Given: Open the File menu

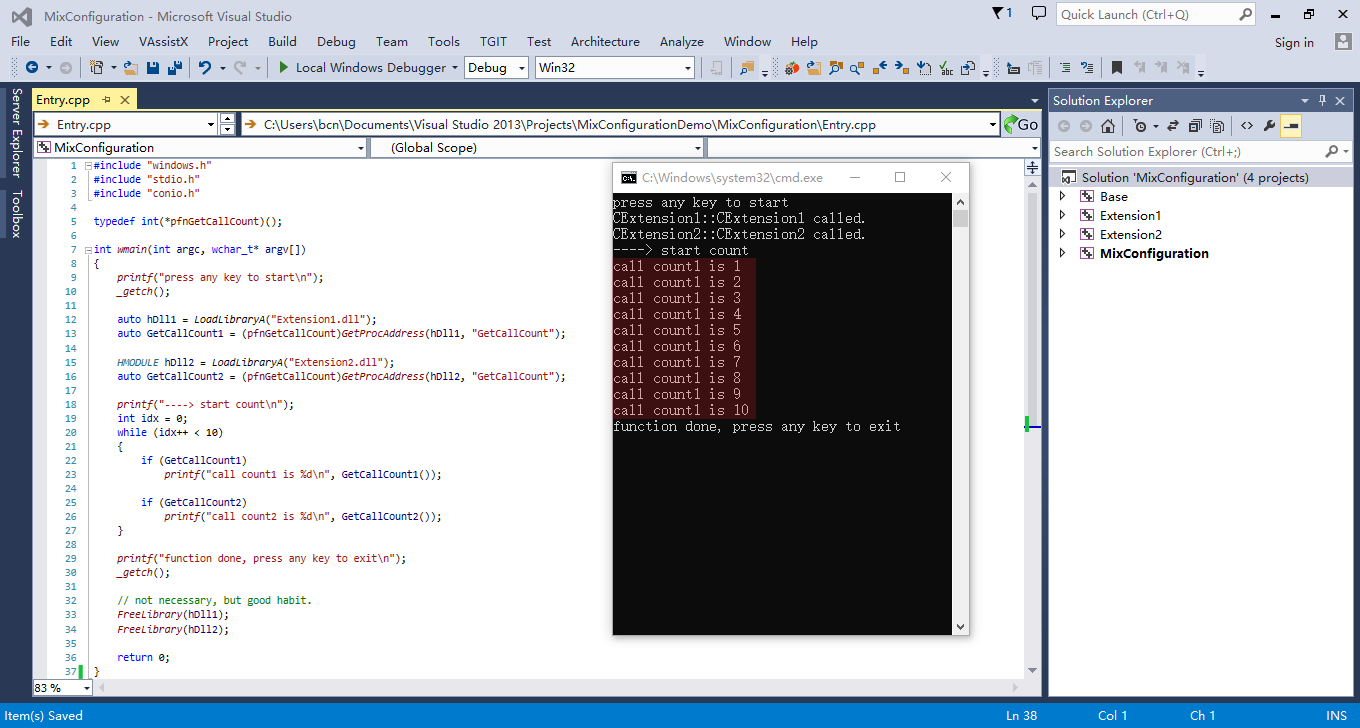Looking at the screenshot, I should pyautogui.click(x=20, y=42).
